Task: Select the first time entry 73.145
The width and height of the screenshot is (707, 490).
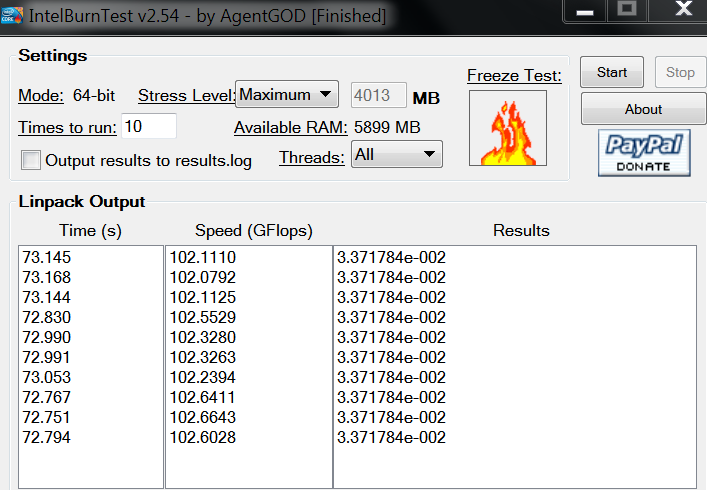Action: tap(47, 258)
